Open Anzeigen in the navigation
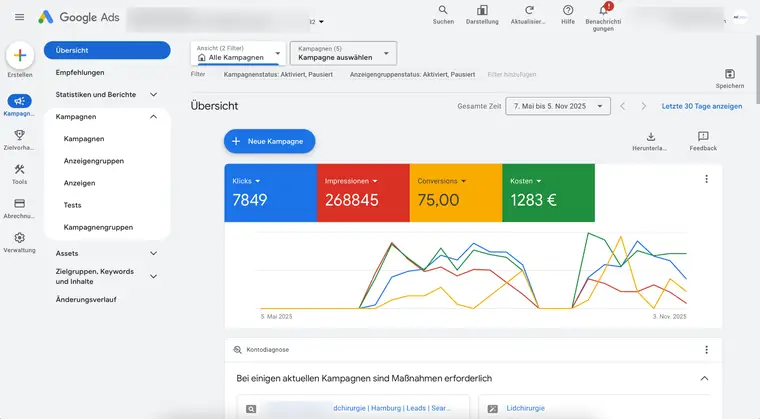The width and height of the screenshot is (760, 419). point(79,183)
